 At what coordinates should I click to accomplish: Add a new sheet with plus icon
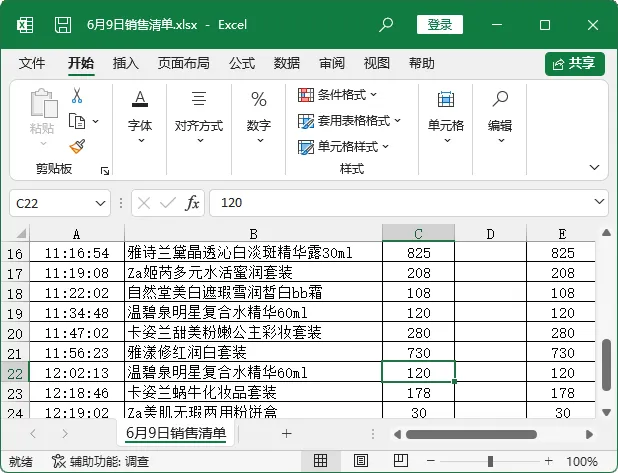(287, 434)
